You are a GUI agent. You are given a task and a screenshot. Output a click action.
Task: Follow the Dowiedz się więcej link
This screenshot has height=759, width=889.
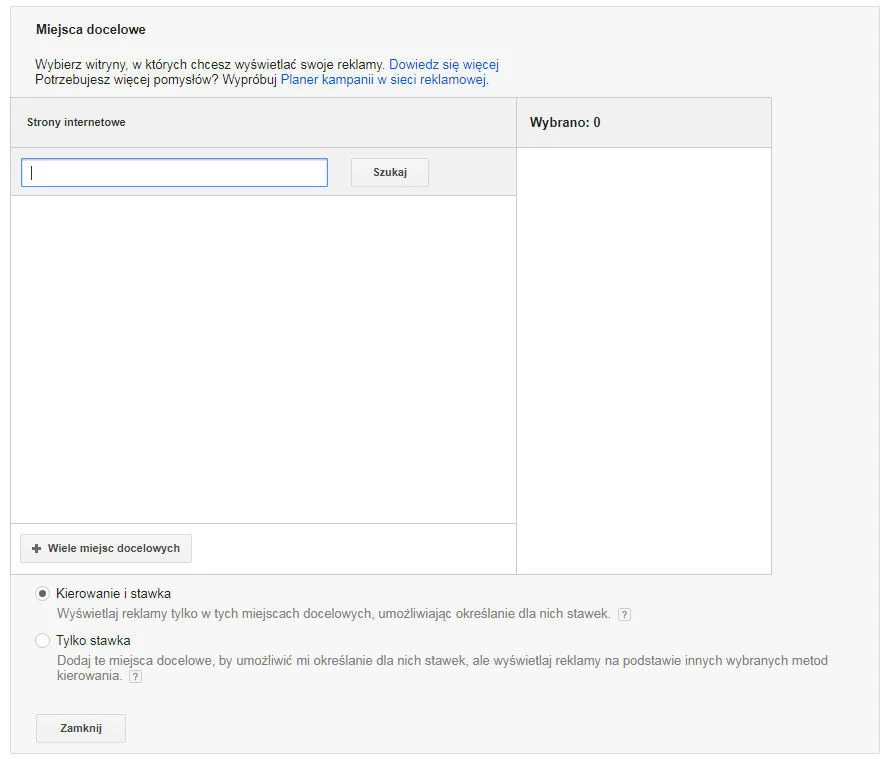click(443, 64)
